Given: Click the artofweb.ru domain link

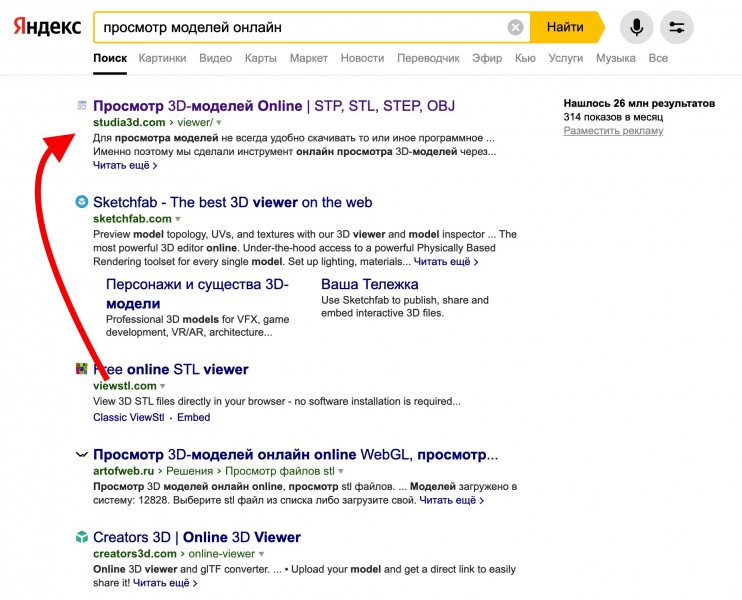Looking at the screenshot, I should [x=124, y=471].
